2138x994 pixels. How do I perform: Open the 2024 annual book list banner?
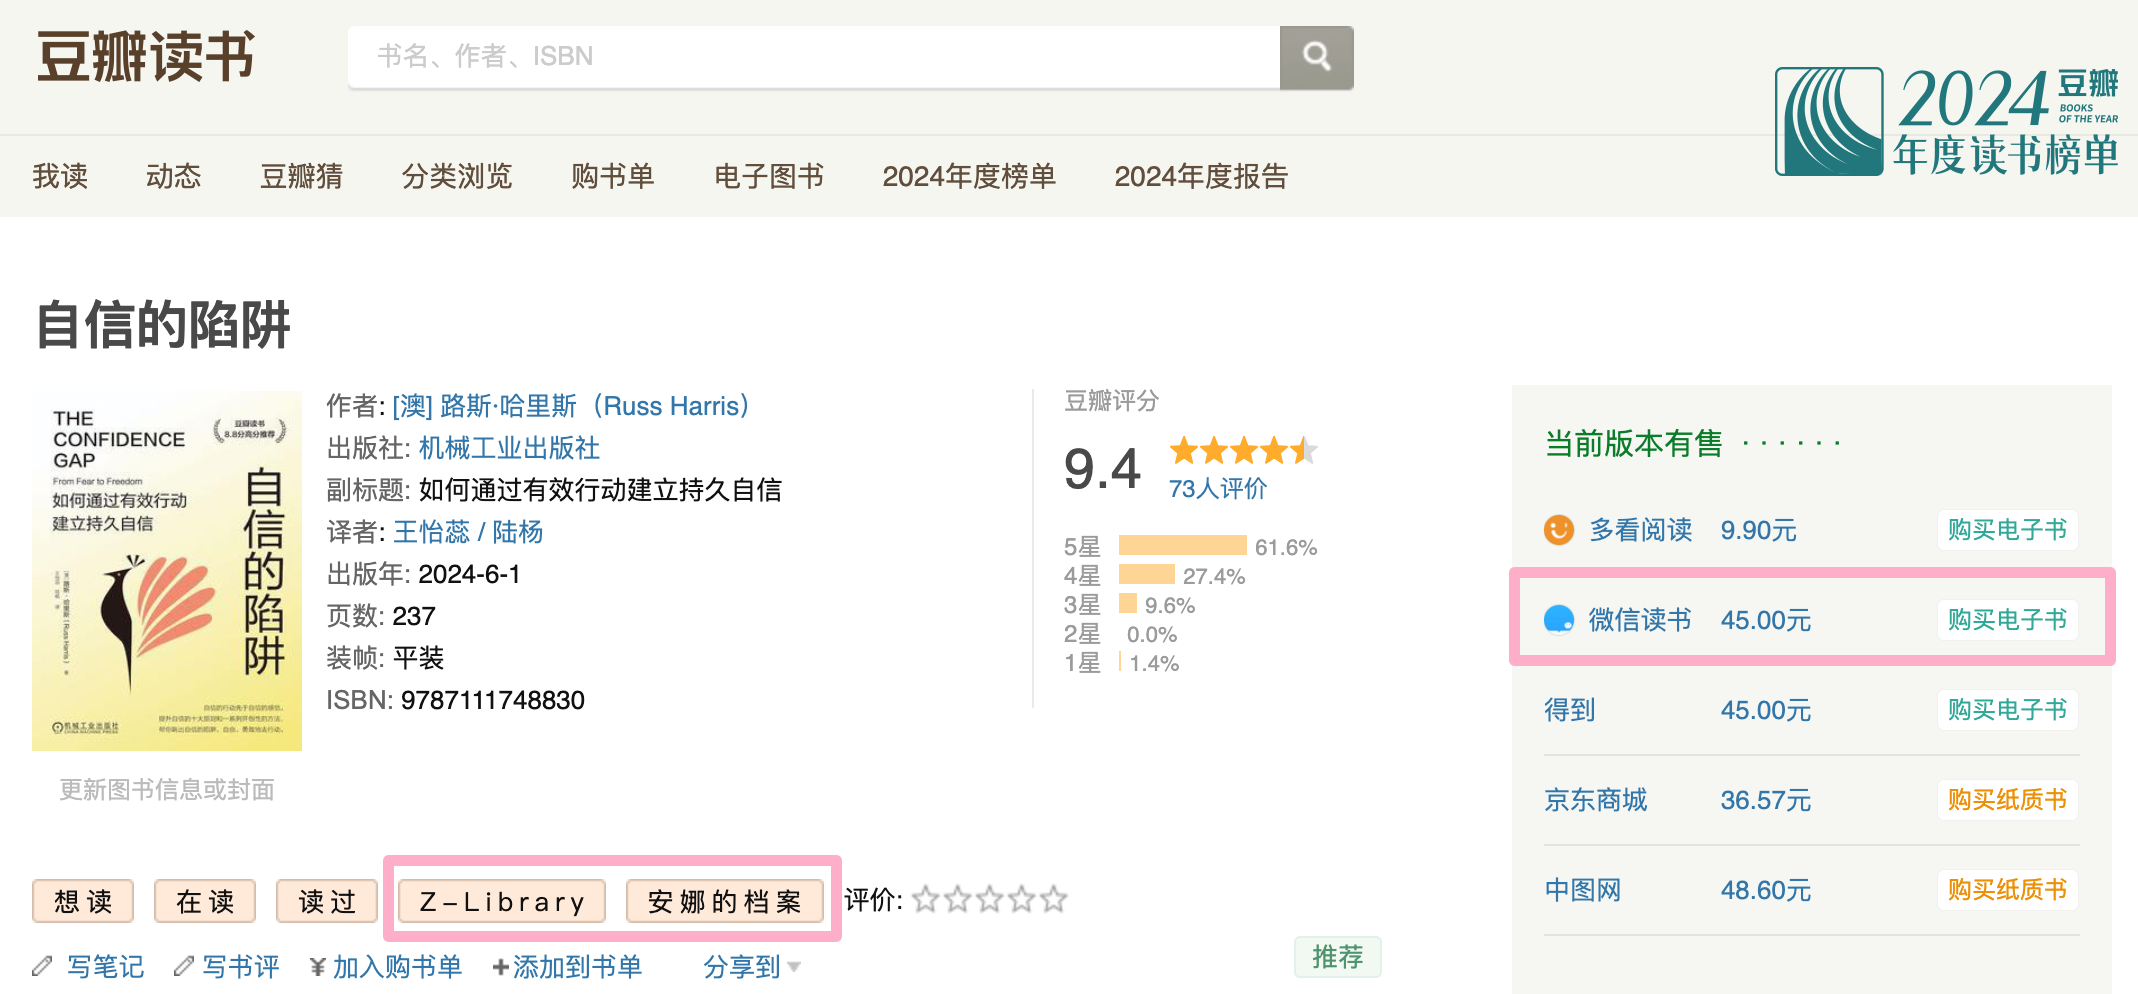(x=1946, y=121)
